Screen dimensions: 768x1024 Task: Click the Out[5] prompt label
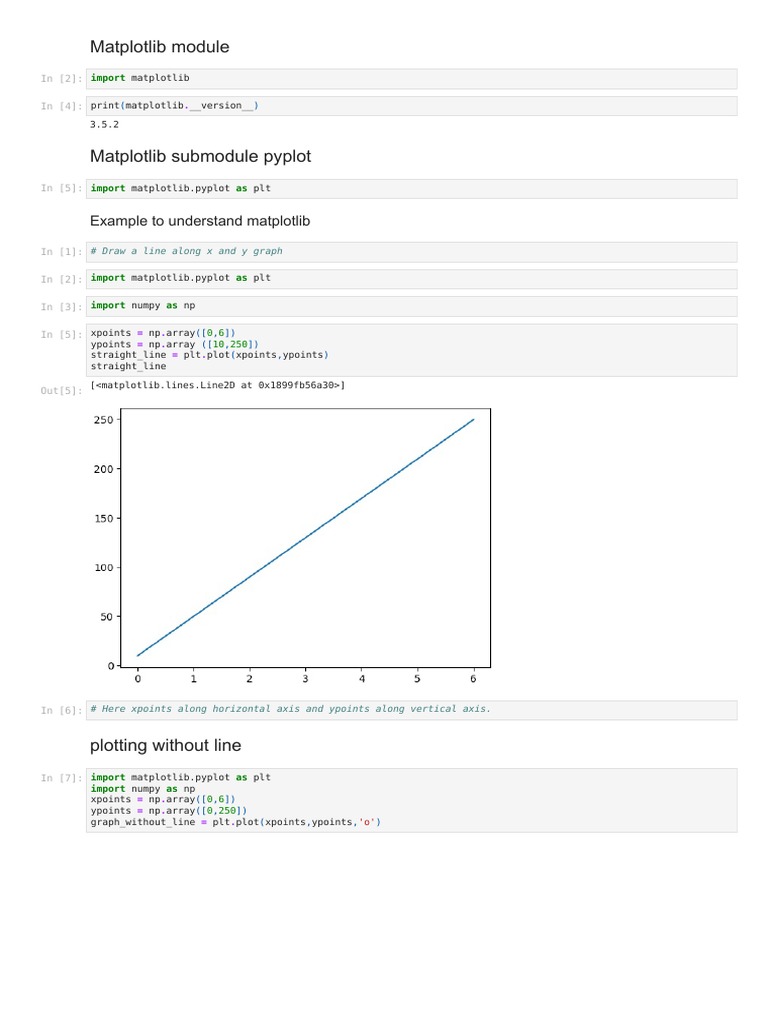click(61, 390)
